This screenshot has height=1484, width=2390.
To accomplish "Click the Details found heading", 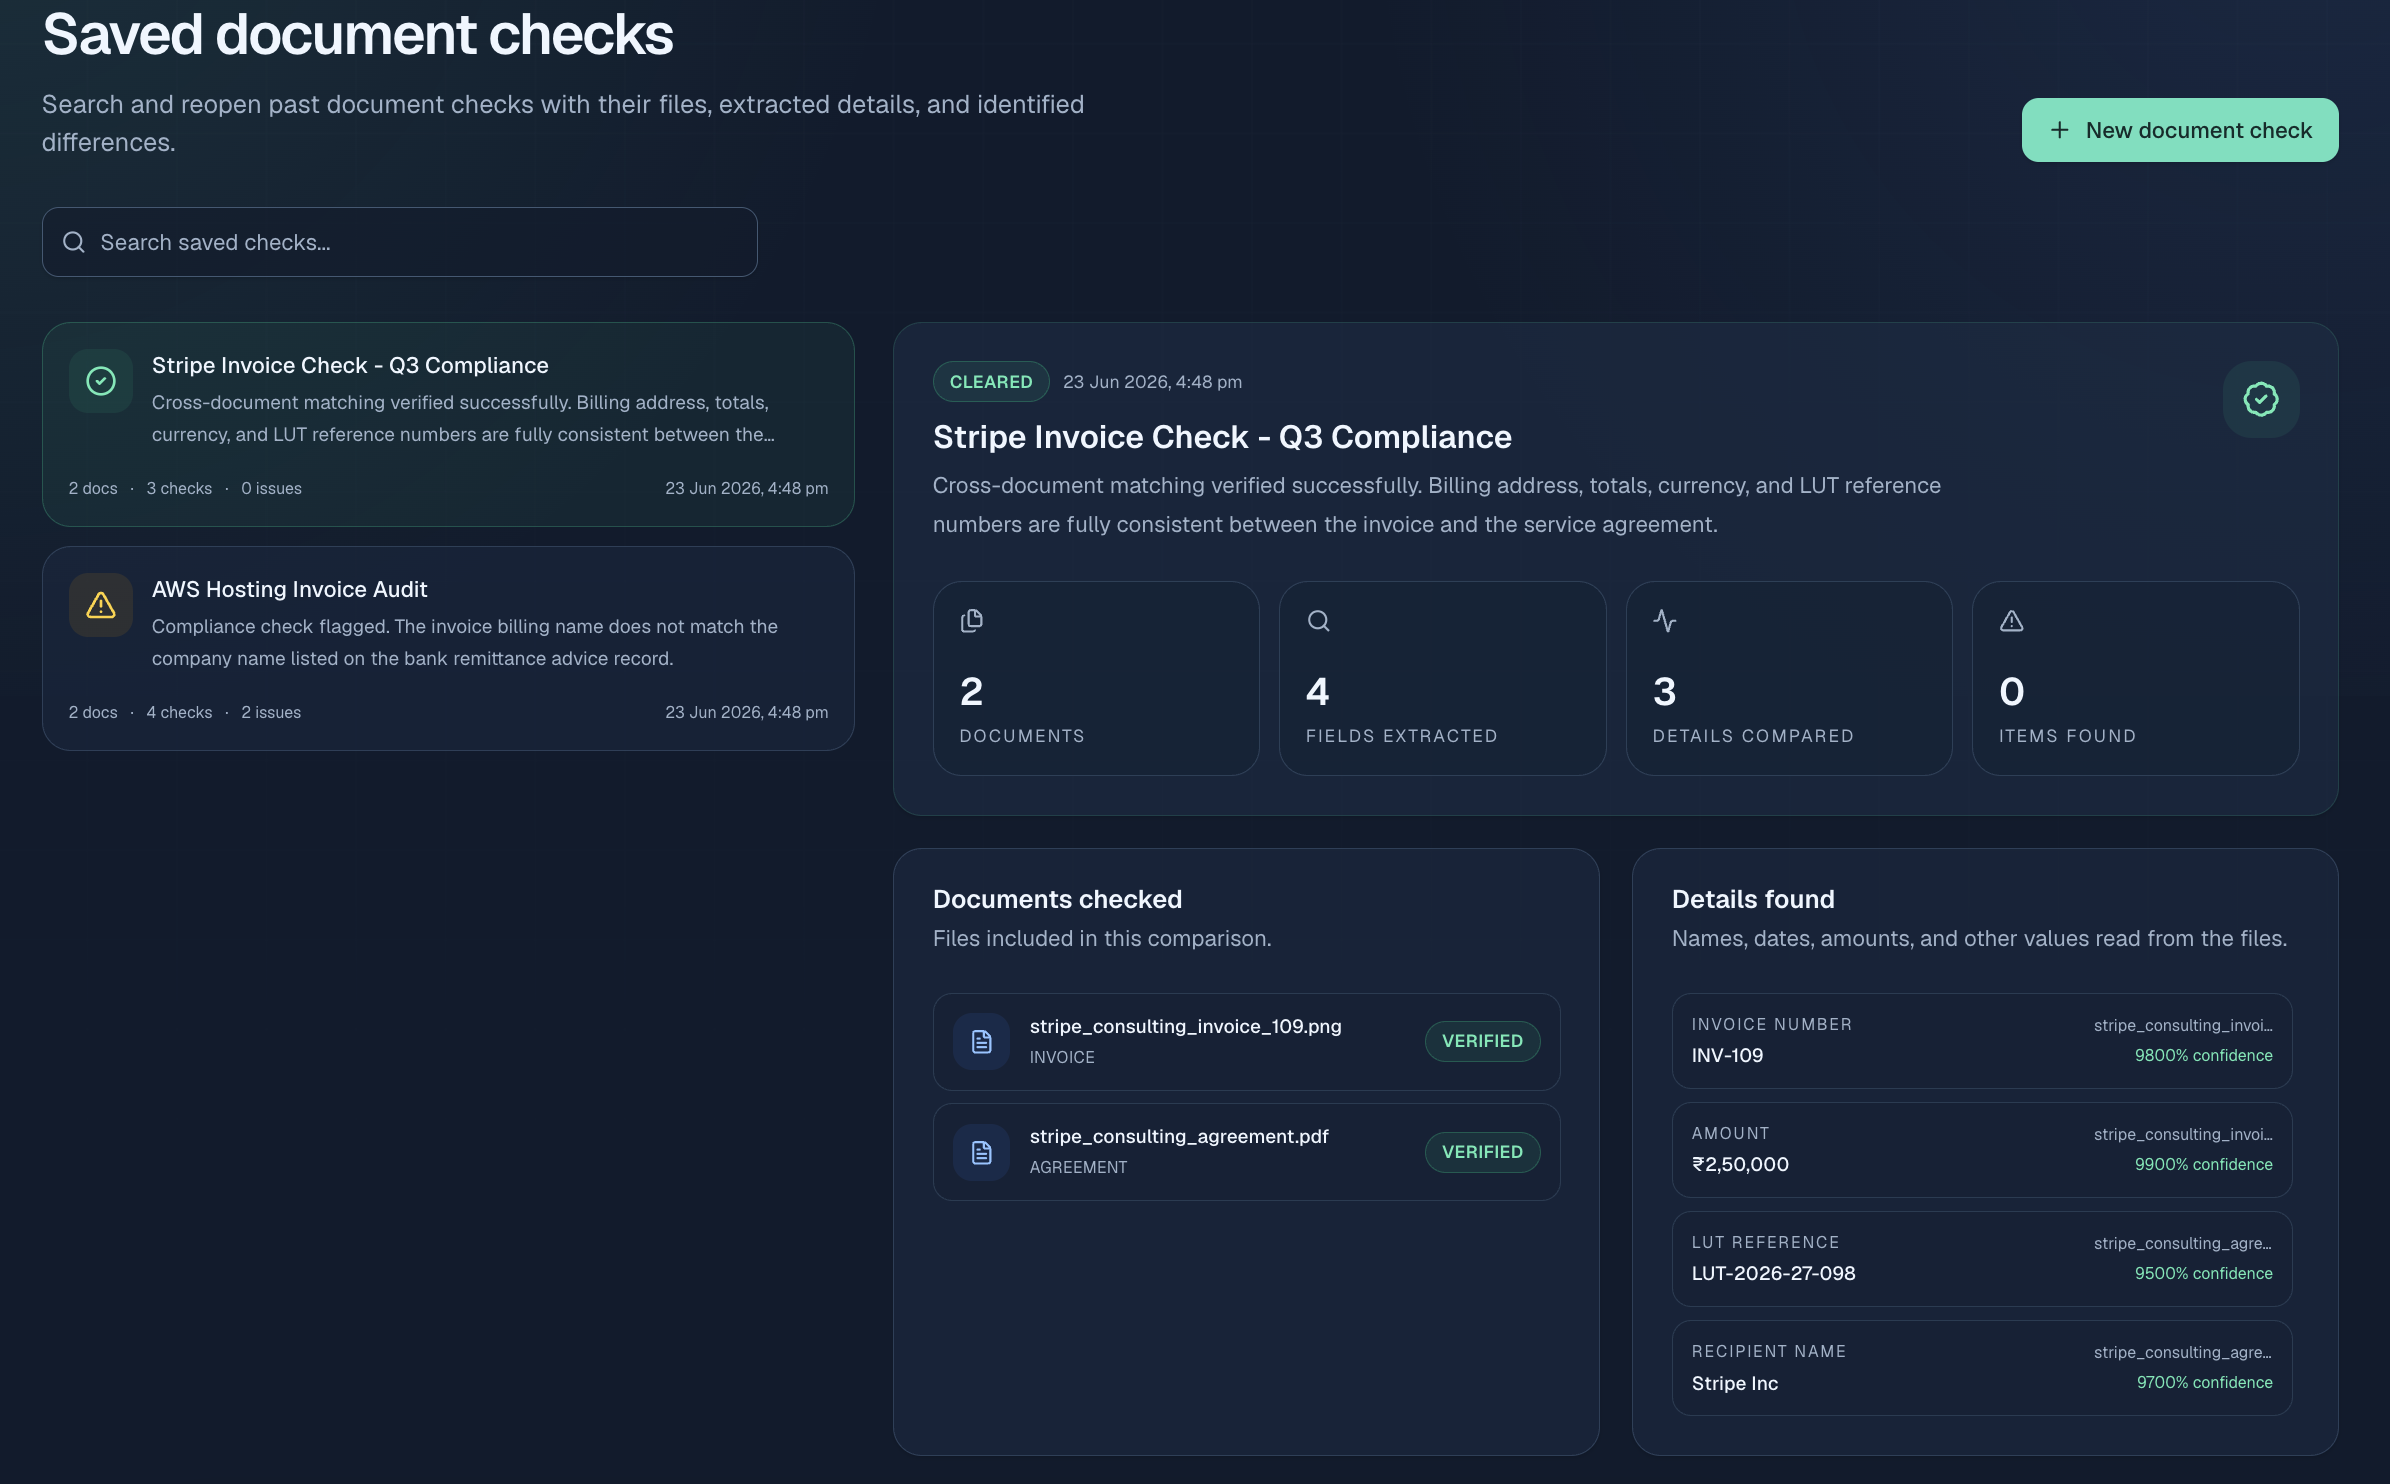I will pos(1753,899).
